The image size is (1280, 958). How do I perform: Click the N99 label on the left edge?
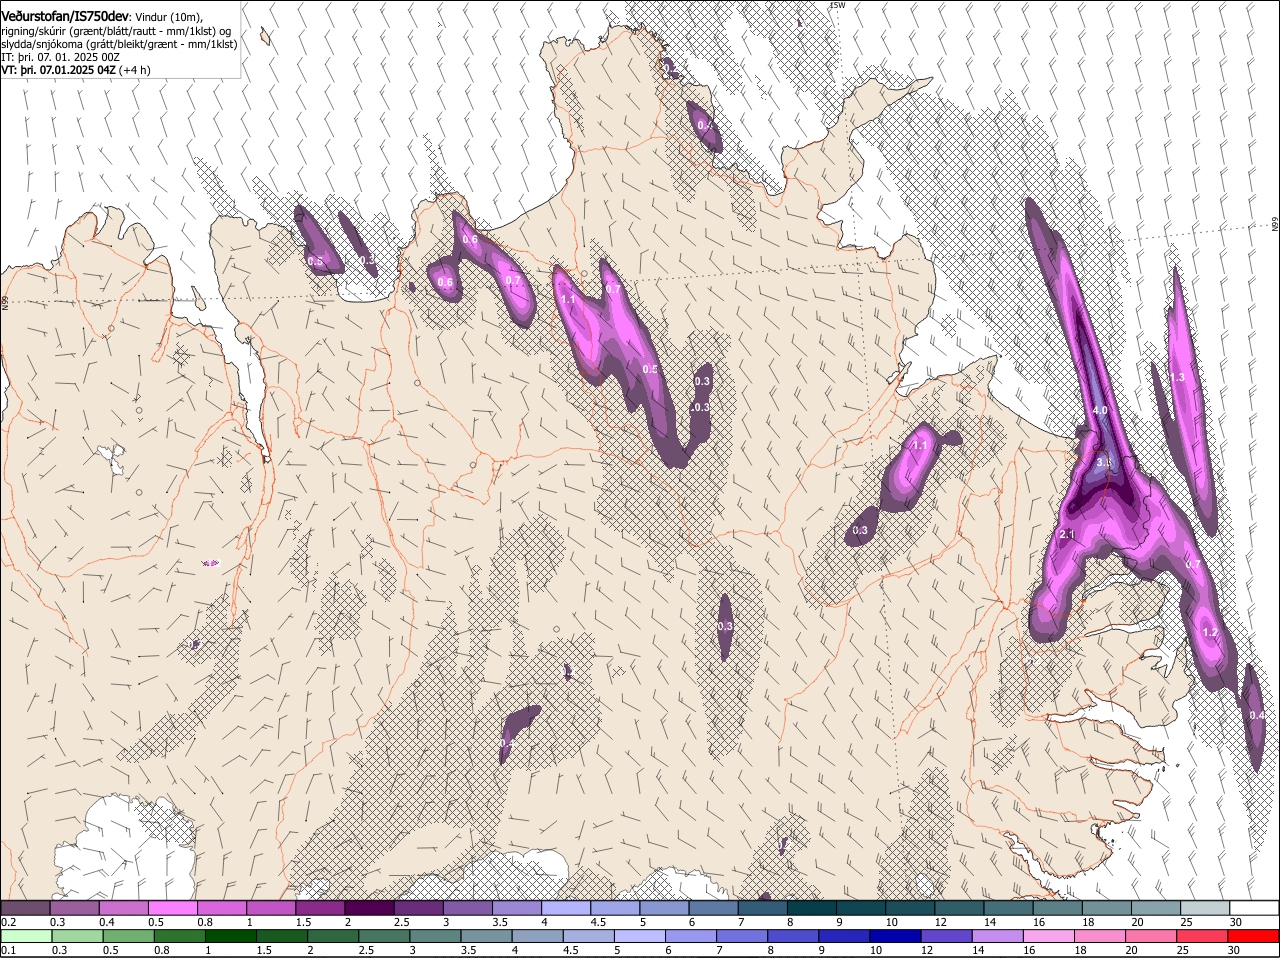[x=5, y=302]
